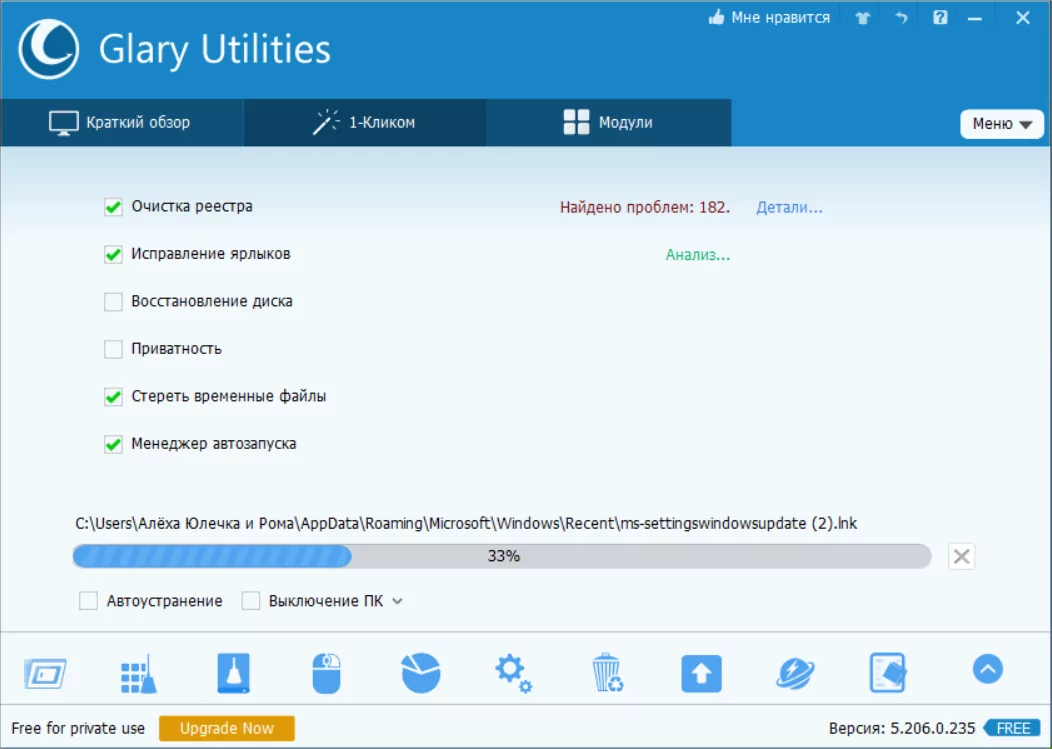1052x749 pixels.
Task: Tick the "Приватность" checkbox
Action: [113, 349]
